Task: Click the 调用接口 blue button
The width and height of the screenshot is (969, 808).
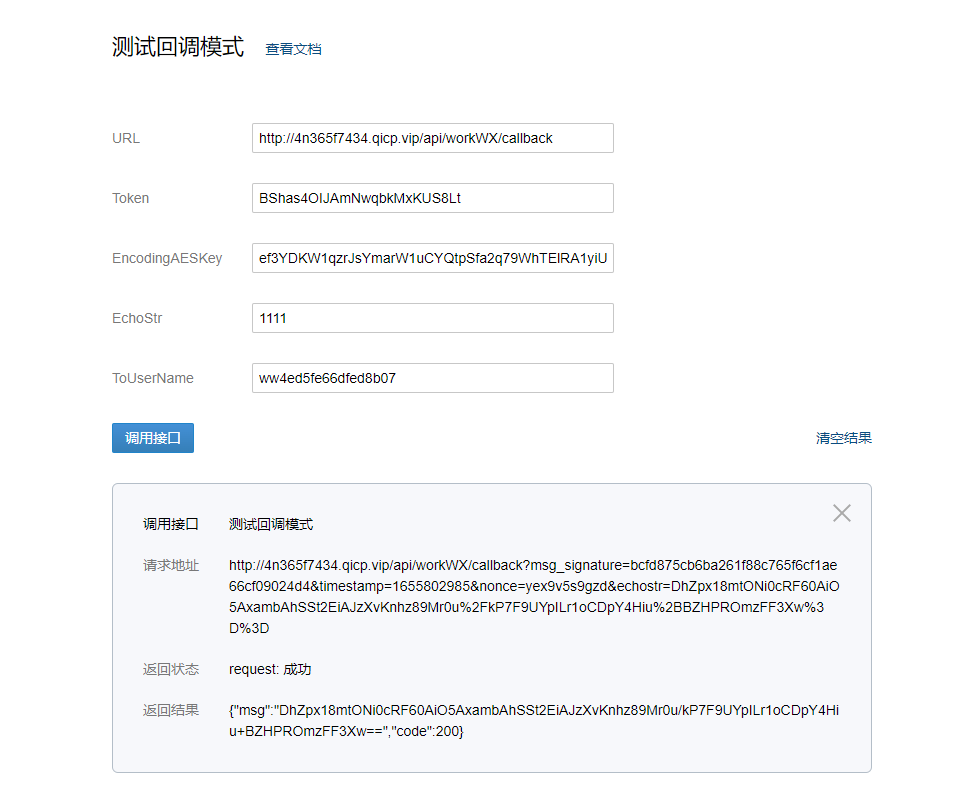Action: 152,437
